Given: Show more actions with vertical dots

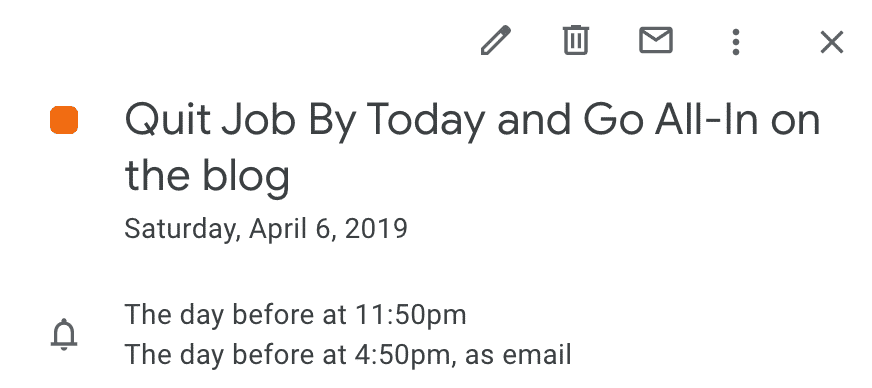Looking at the screenshot, I should pos(736,42).
